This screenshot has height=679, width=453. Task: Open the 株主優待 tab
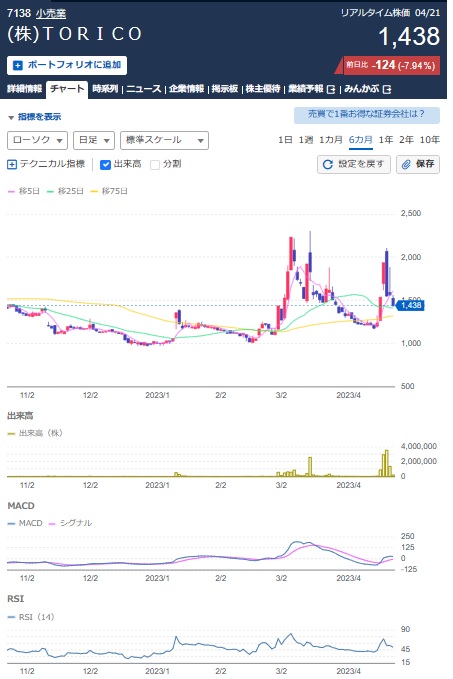coord(263,89)
